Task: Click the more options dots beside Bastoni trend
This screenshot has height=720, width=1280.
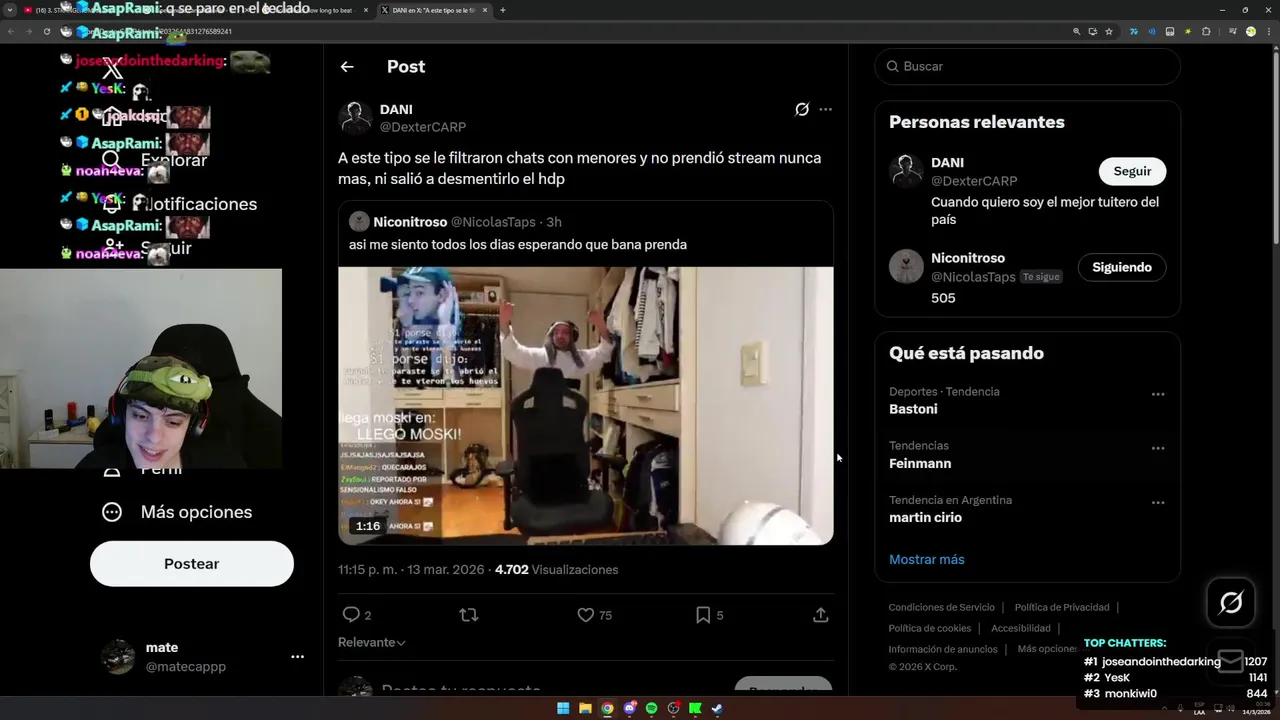Action: pos(1158,394)
